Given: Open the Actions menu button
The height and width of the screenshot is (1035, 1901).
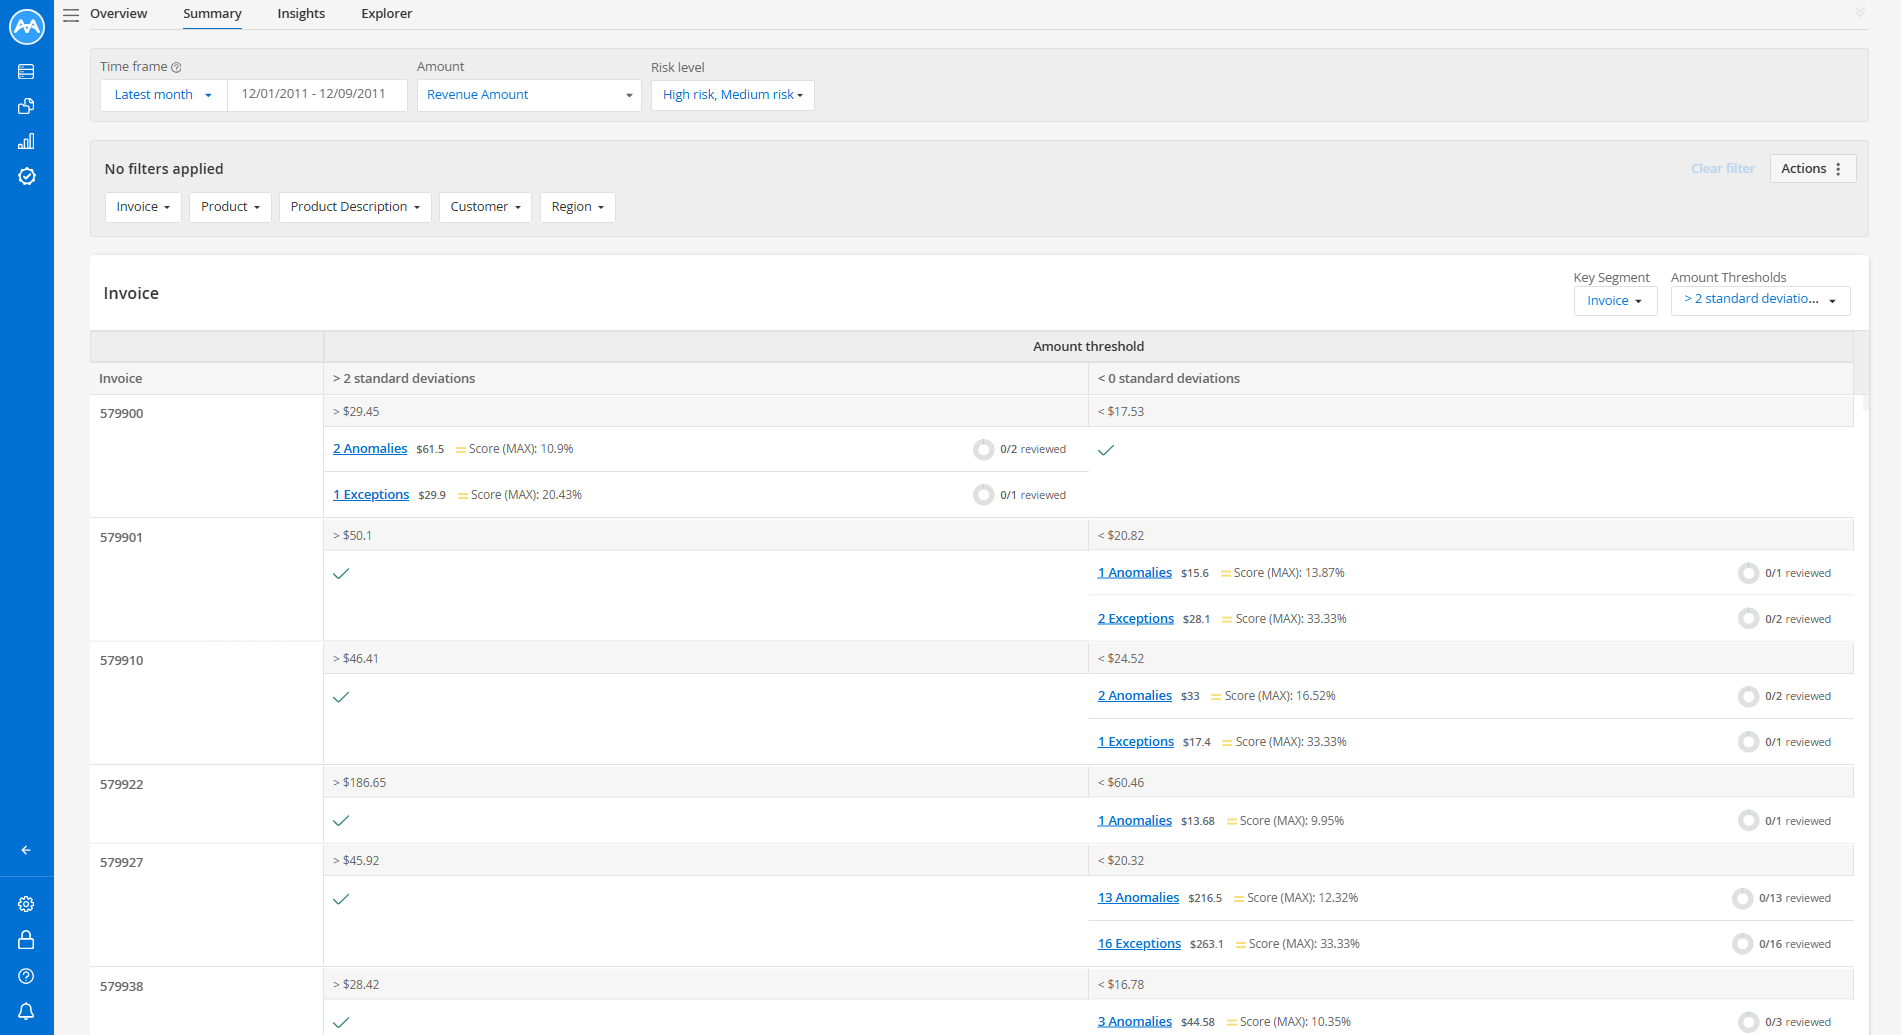Looking at the screenshot, I should pyautogui.click(x=1813, y=169).
